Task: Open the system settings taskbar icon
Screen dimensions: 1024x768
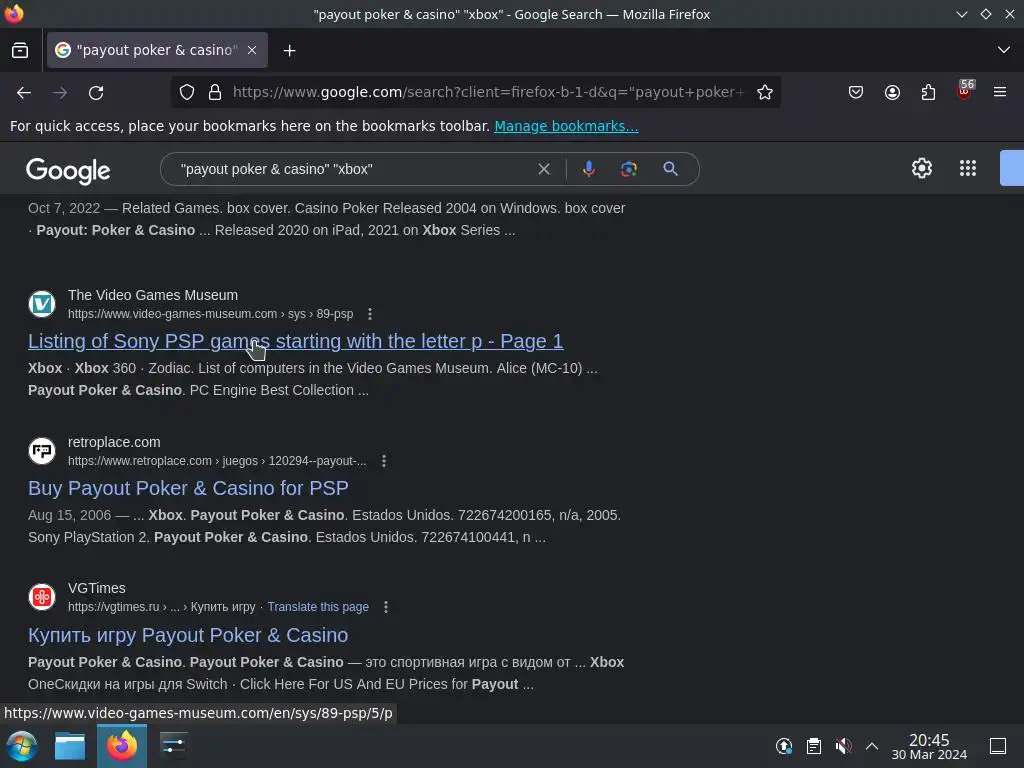Action: 173,746
